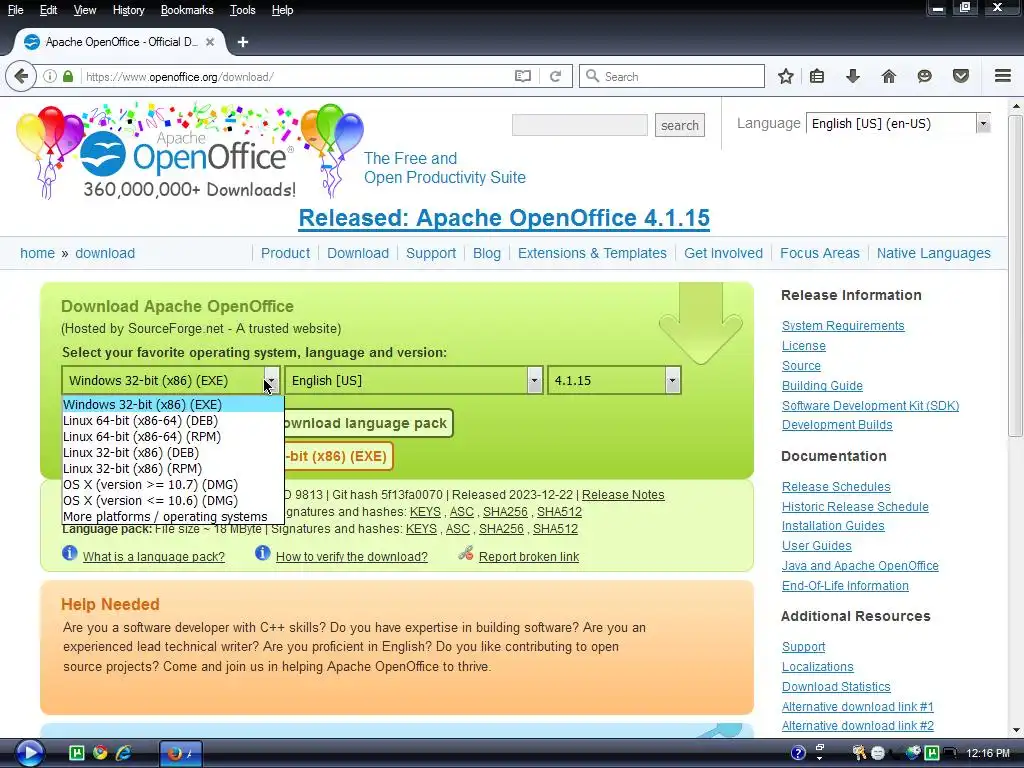Click scrollbar down arrow
The image size is (1024, 768).
(x=1016, y=730)
